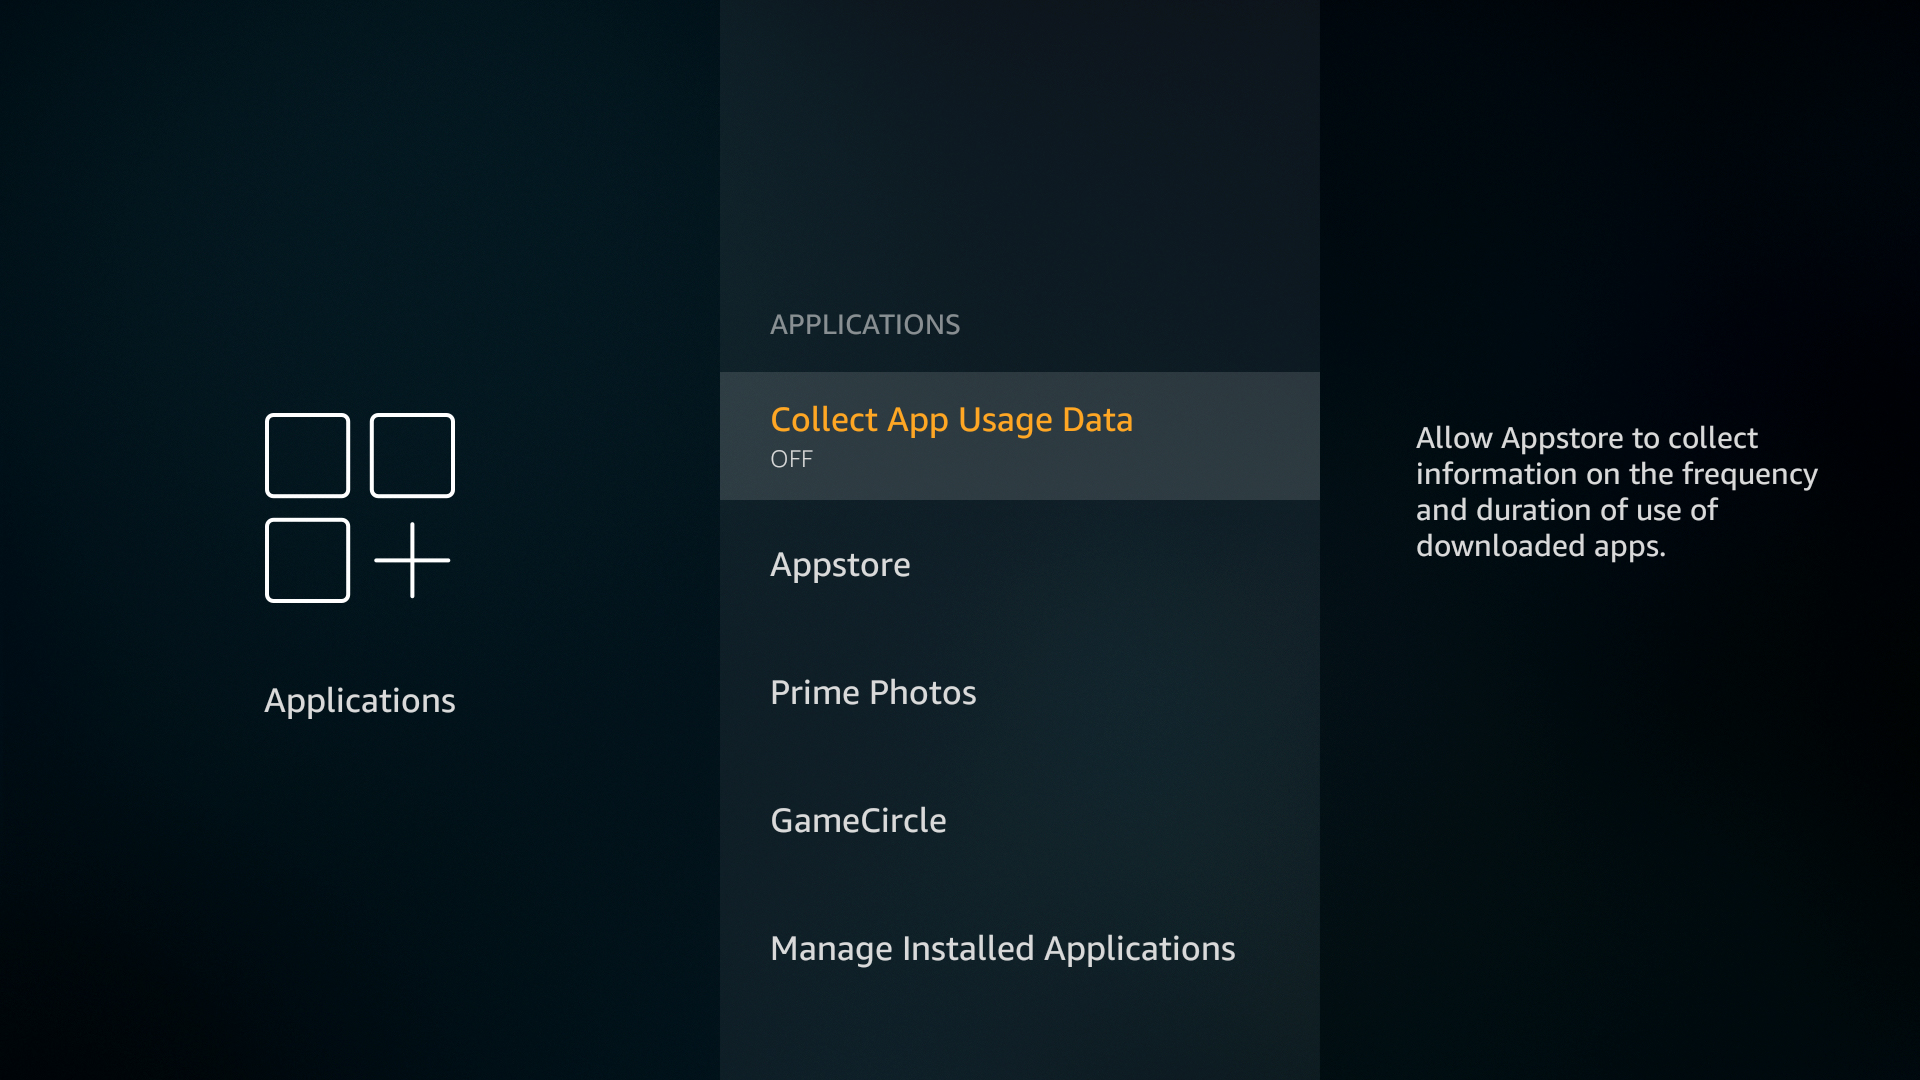Screen dimensions: 1920x1080
Task: Click the bottom-left square icon
Action: tap(305, 559)
